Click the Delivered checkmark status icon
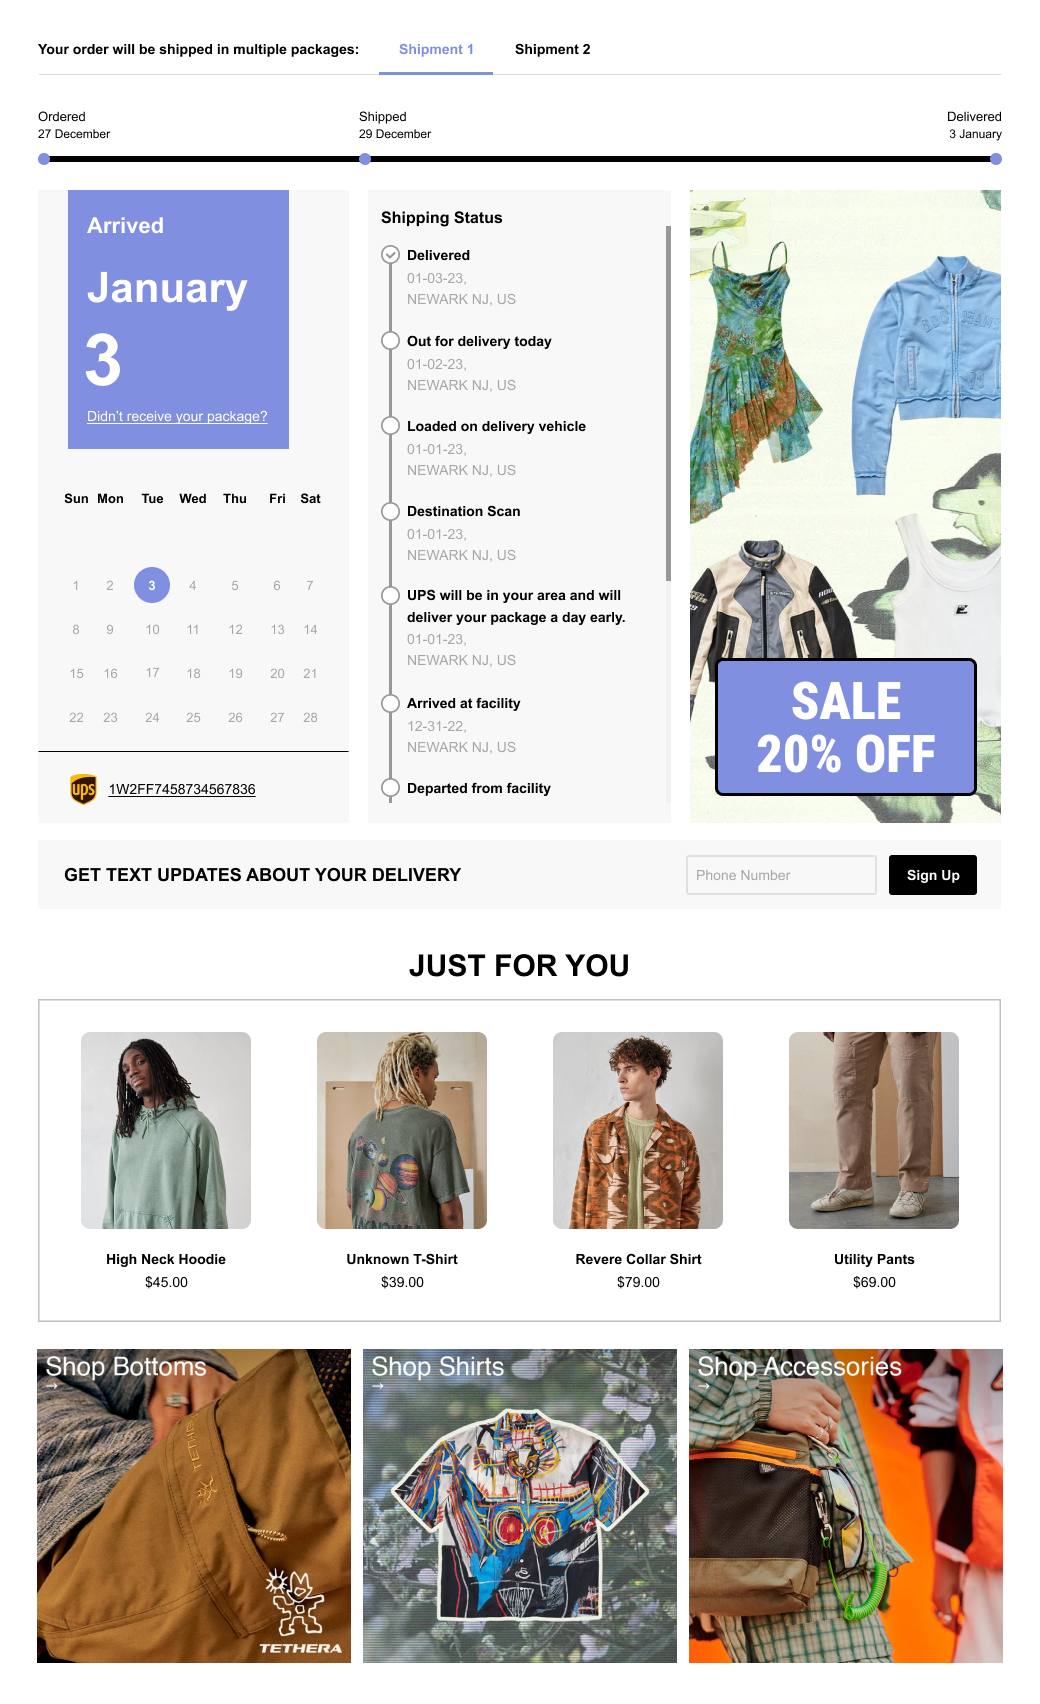Viewport: 1040px width, 1704px height. pos(391,255)
